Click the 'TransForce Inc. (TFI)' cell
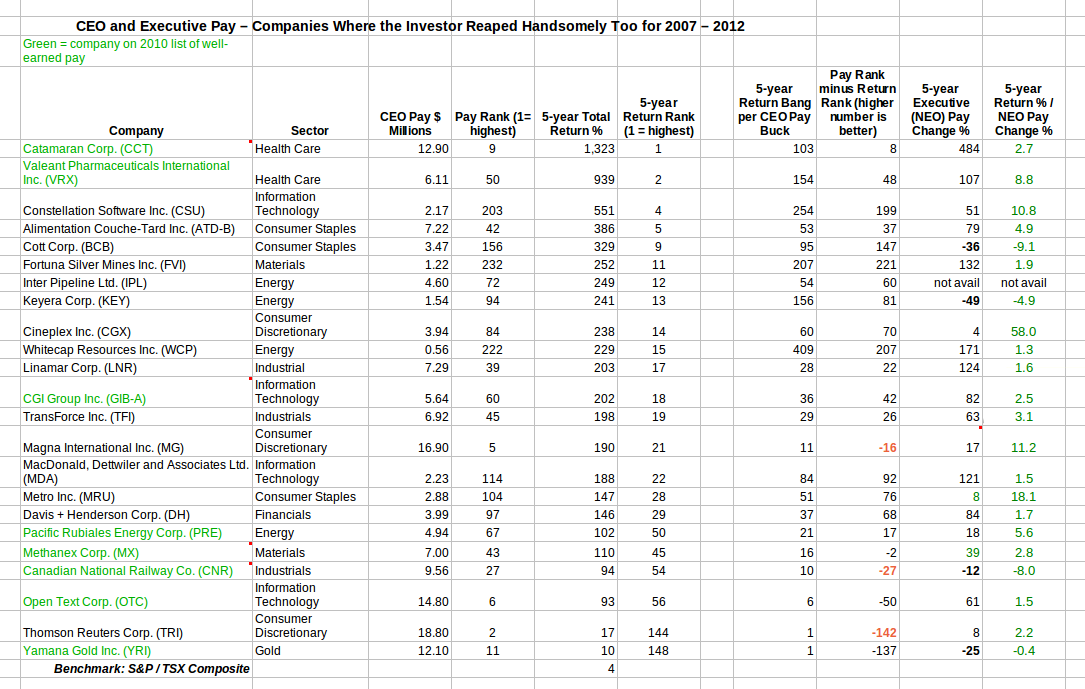Image resolution: width=1085 pixels, height=689 pixels. coord(136,417)
